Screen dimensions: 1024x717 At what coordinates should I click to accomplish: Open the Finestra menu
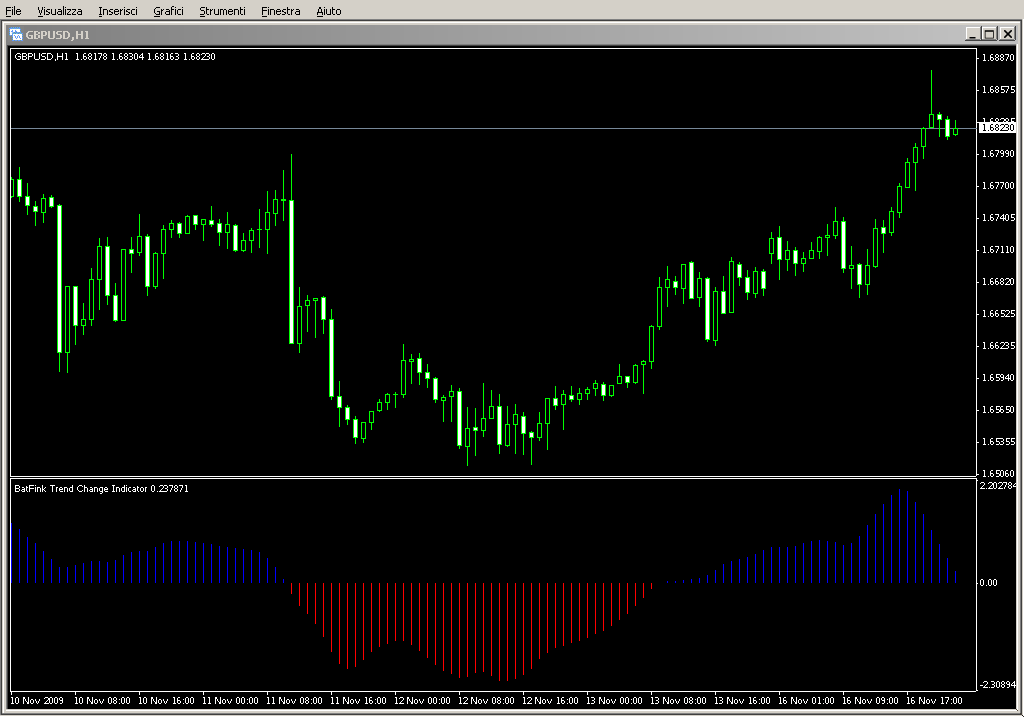pyautogui.click(x=280, y=11)
